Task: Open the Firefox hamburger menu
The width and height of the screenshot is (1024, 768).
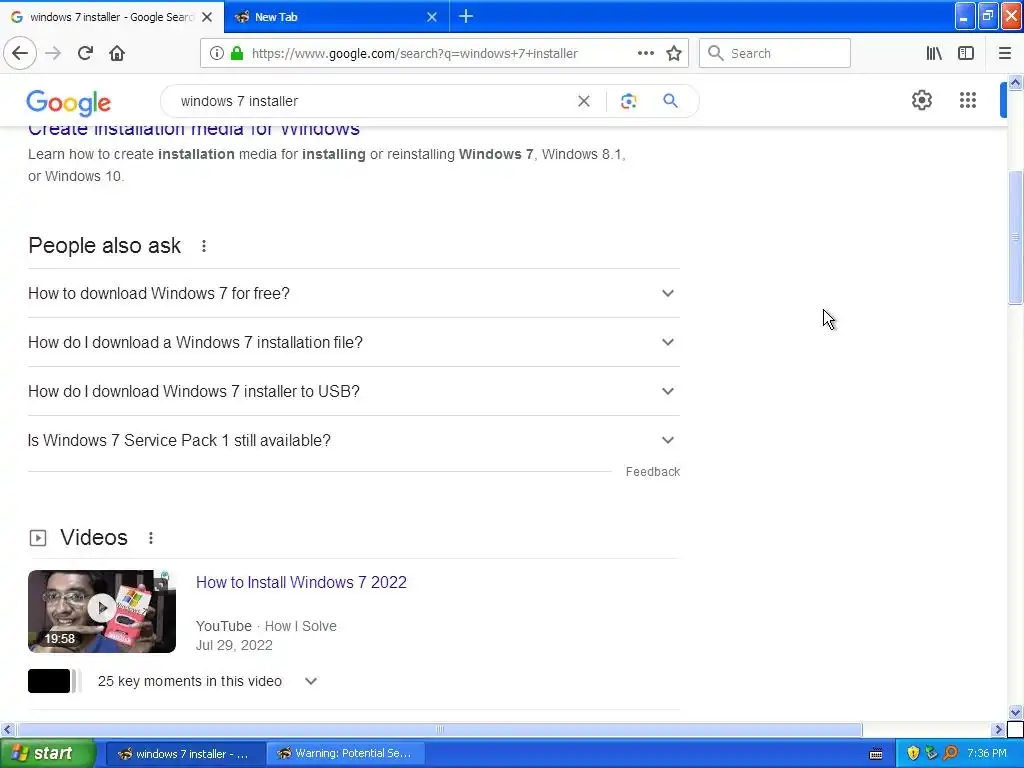Action: [x=1004, y=53]
